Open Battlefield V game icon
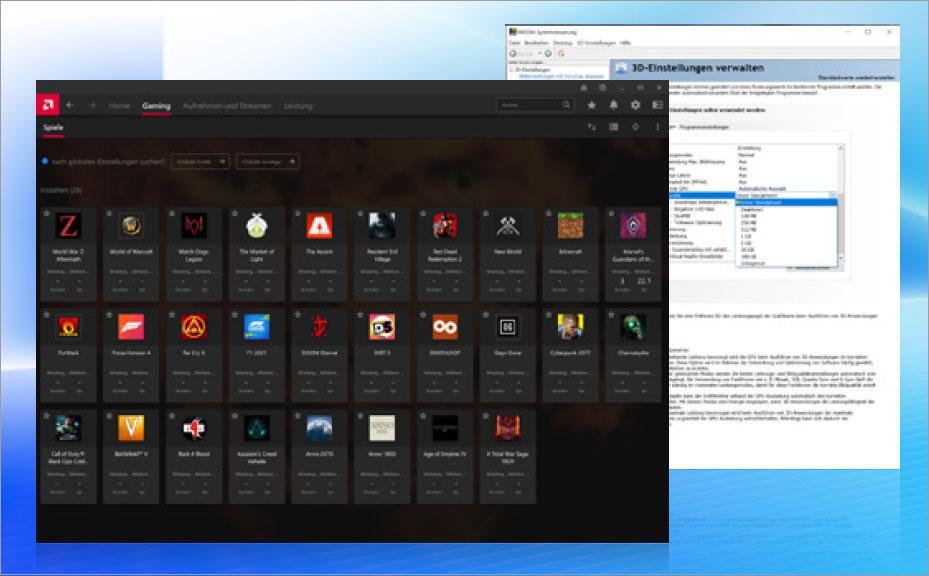 coord(131,428)
